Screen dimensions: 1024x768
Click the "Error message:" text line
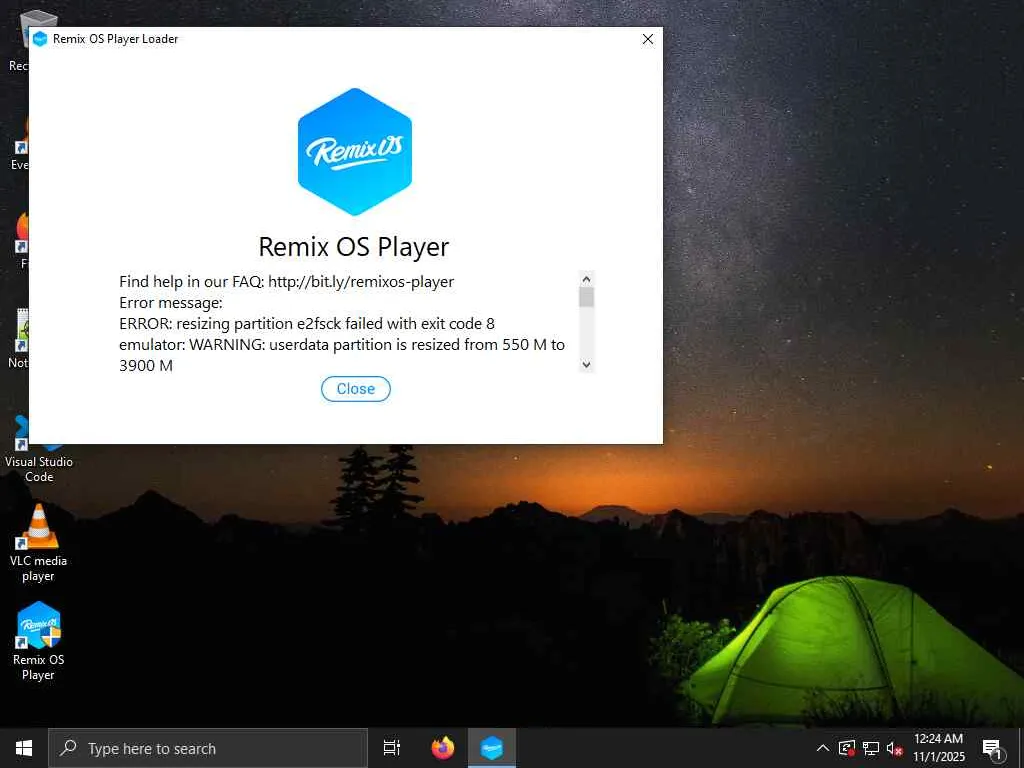pos(171,302)
